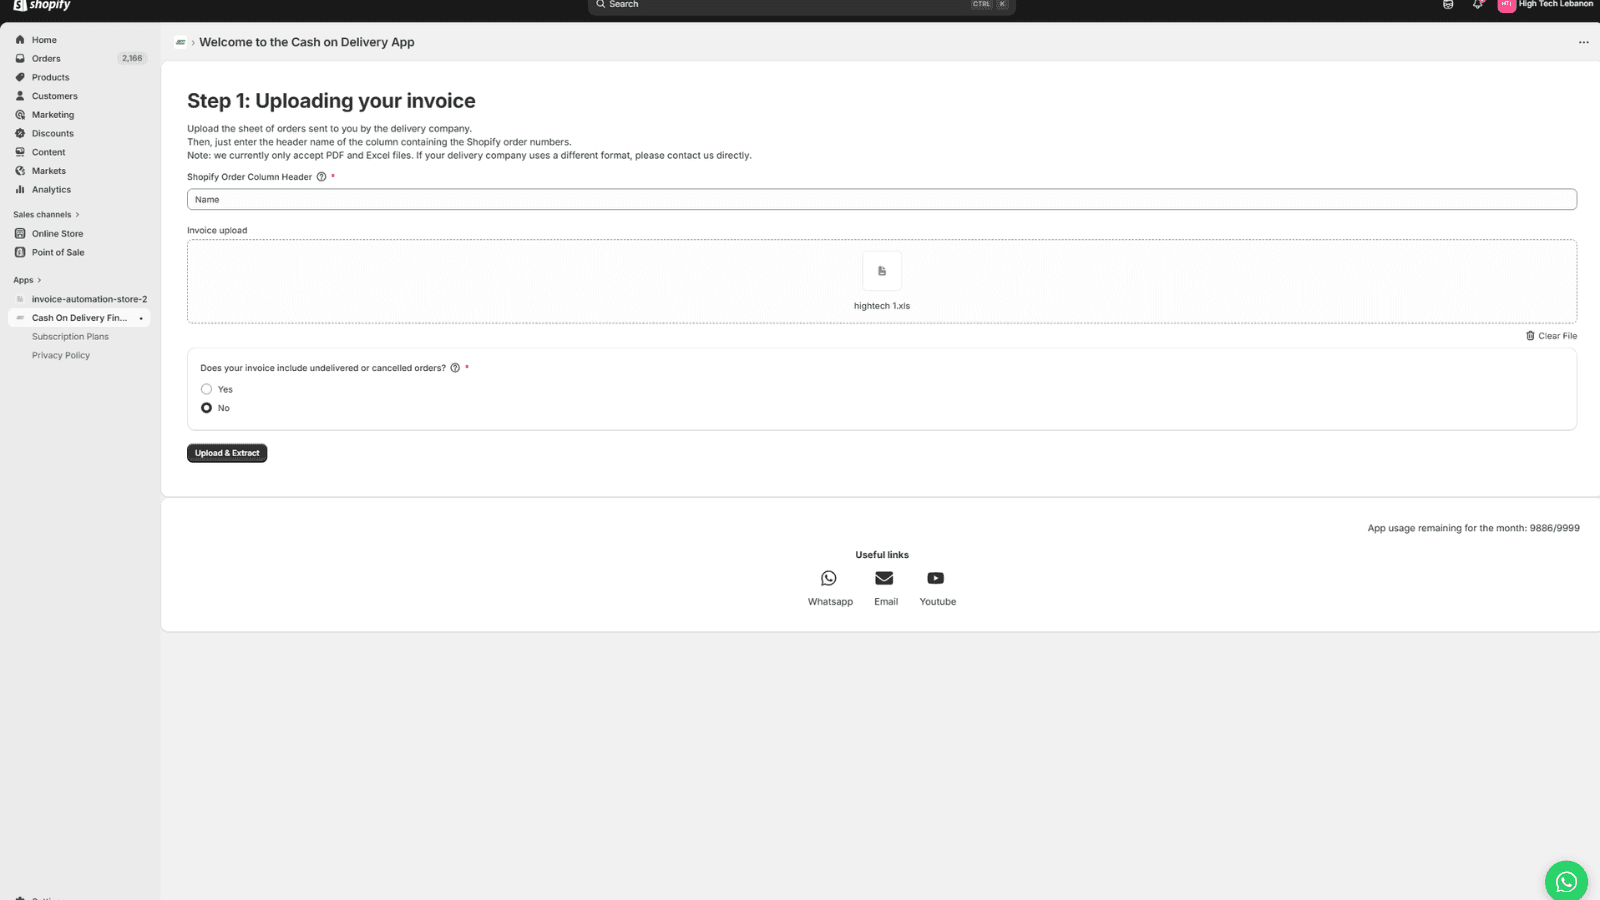This screenshot has height=900, width=1600.
Task: Clear the uploaded file
Action: coord(1551,336)
